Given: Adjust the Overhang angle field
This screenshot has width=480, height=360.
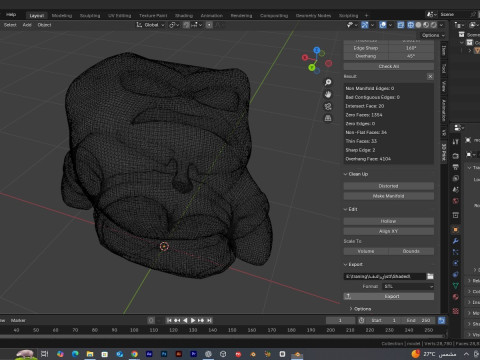Looking at the screenshot, I should point(389,56).
